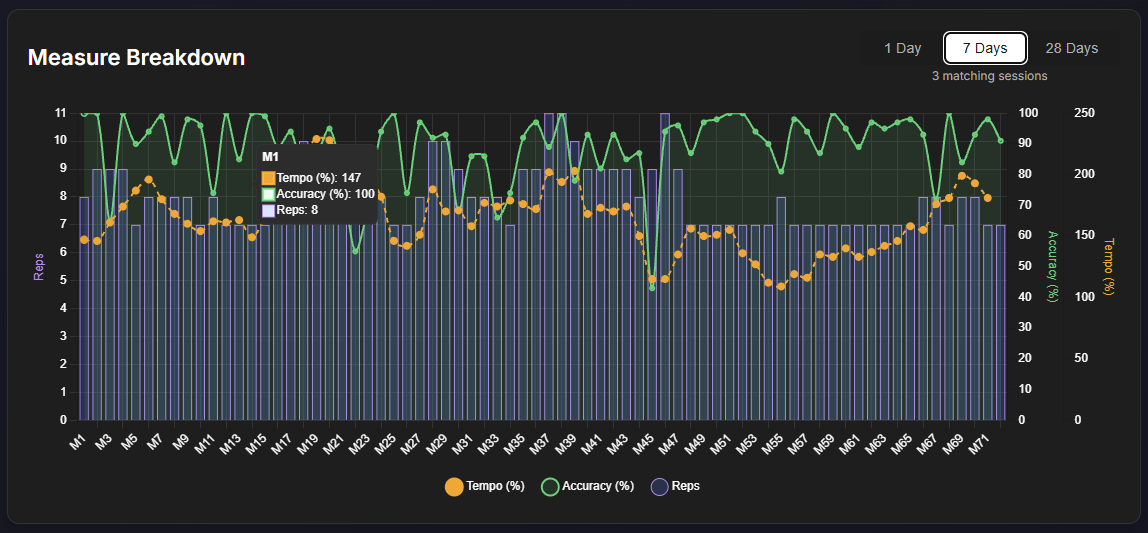Screen dimensions: 1148x533
Task: Click the Measure Breakdown heading
Action: (x=136, y=57)
